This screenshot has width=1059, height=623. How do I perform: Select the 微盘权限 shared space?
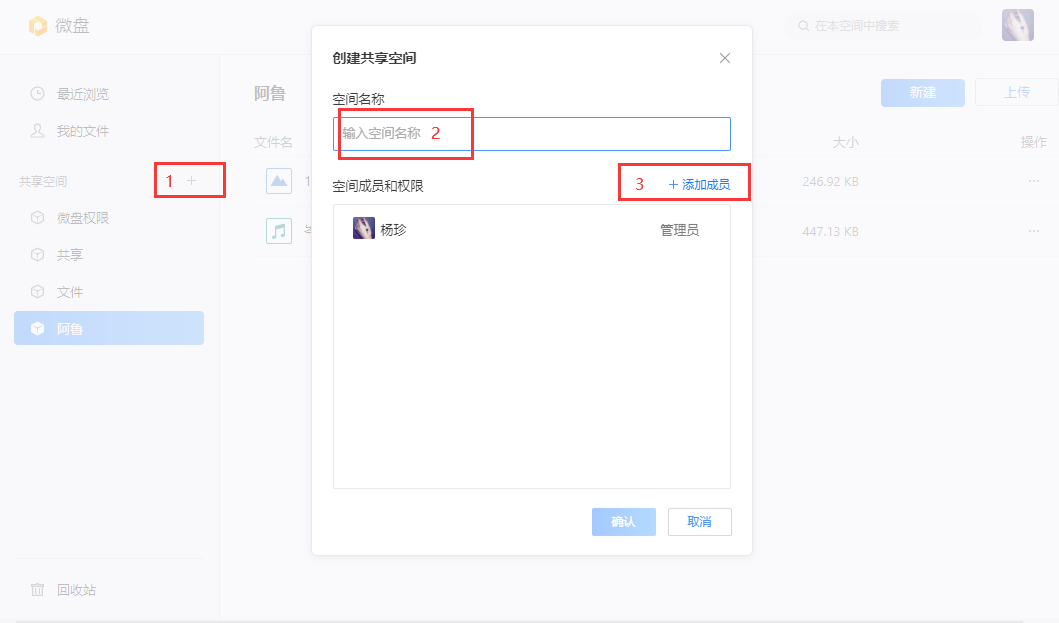coord(82,218)
